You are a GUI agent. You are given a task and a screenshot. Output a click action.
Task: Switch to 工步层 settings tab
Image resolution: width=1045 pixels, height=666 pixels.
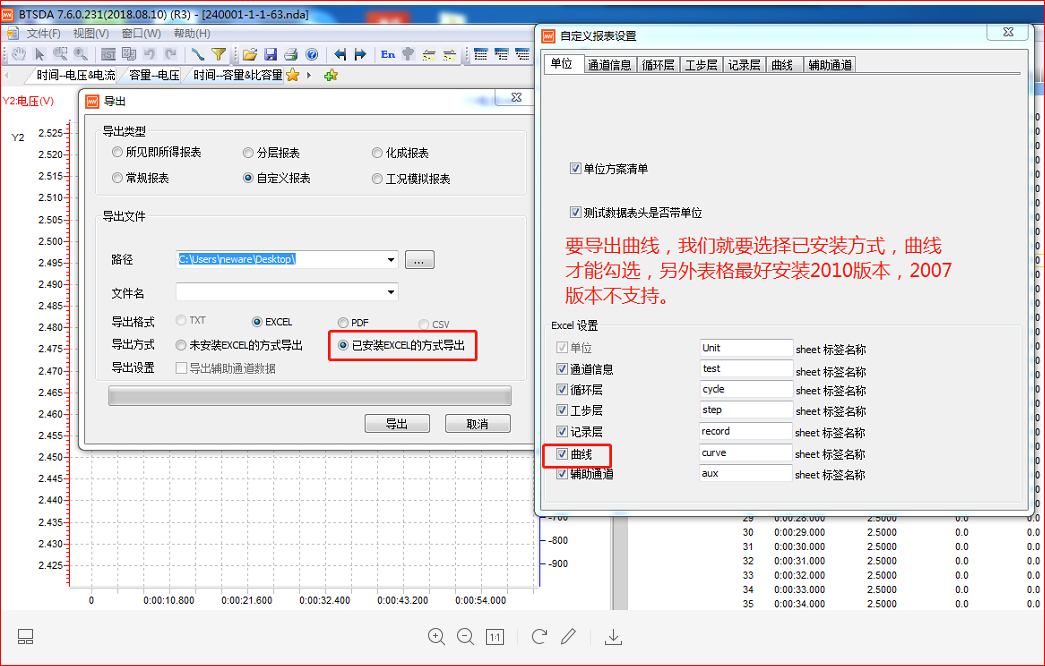pyautogui.click(x=701, y=65)
